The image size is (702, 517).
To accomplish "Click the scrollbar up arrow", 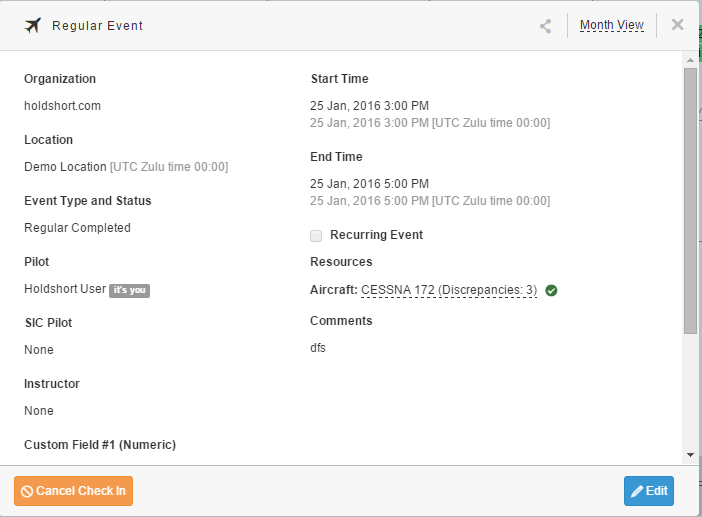I will tap(690, 60).
